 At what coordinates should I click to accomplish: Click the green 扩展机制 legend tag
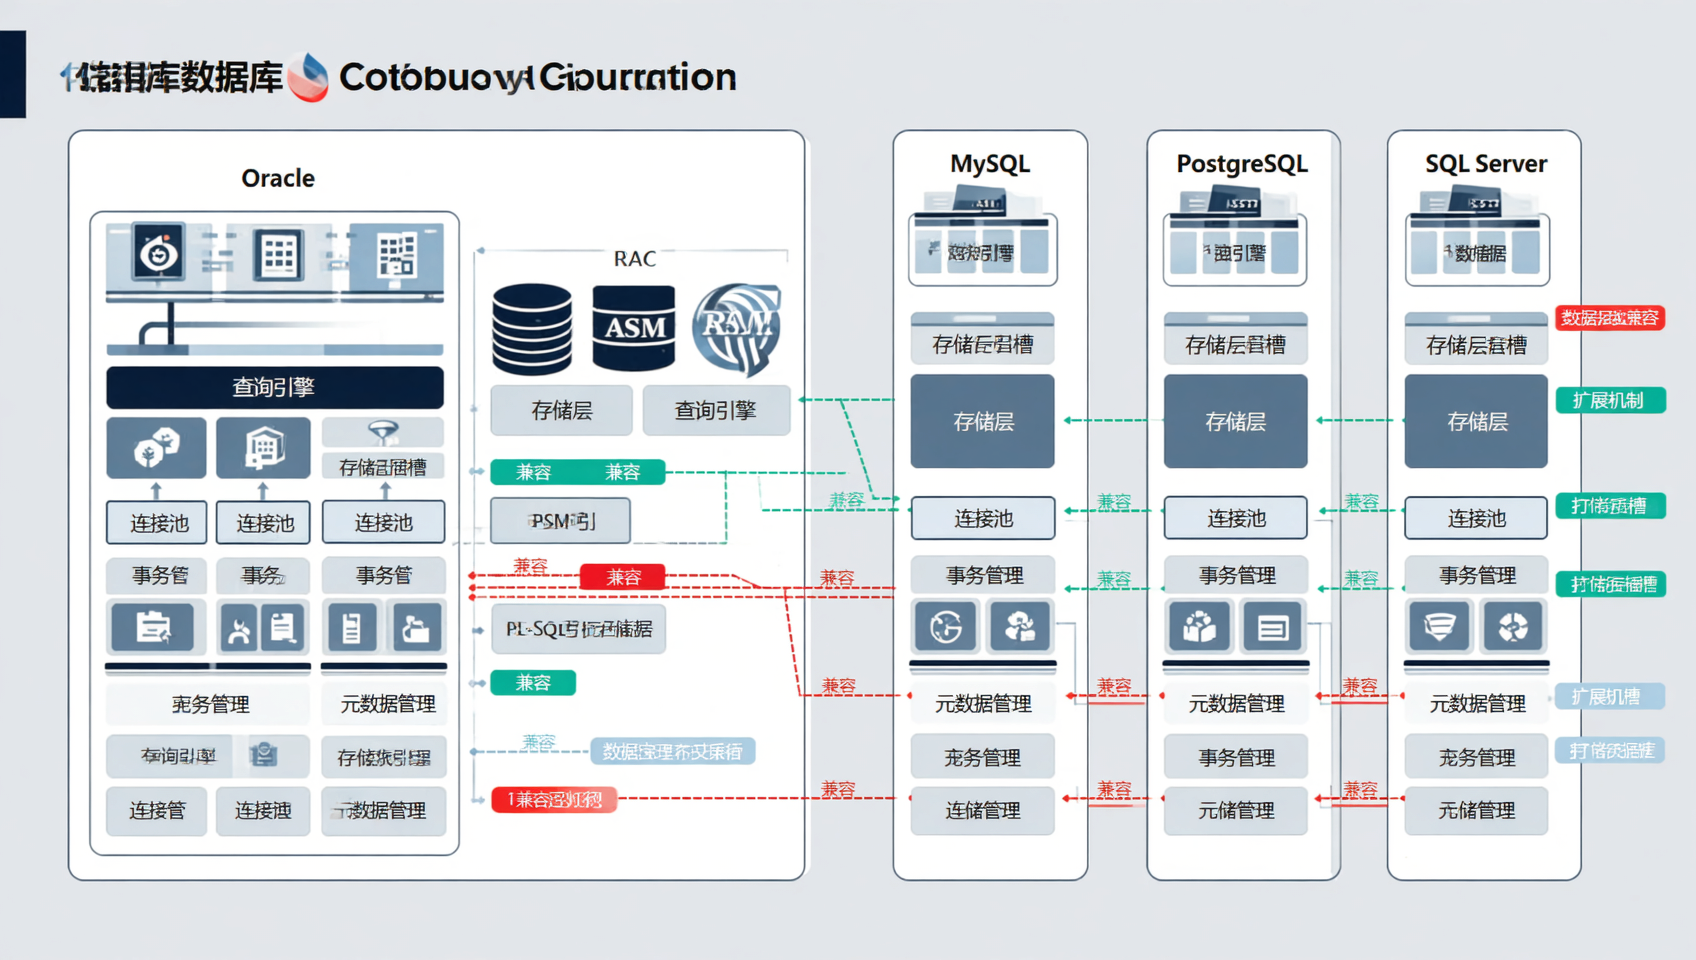1610,400
